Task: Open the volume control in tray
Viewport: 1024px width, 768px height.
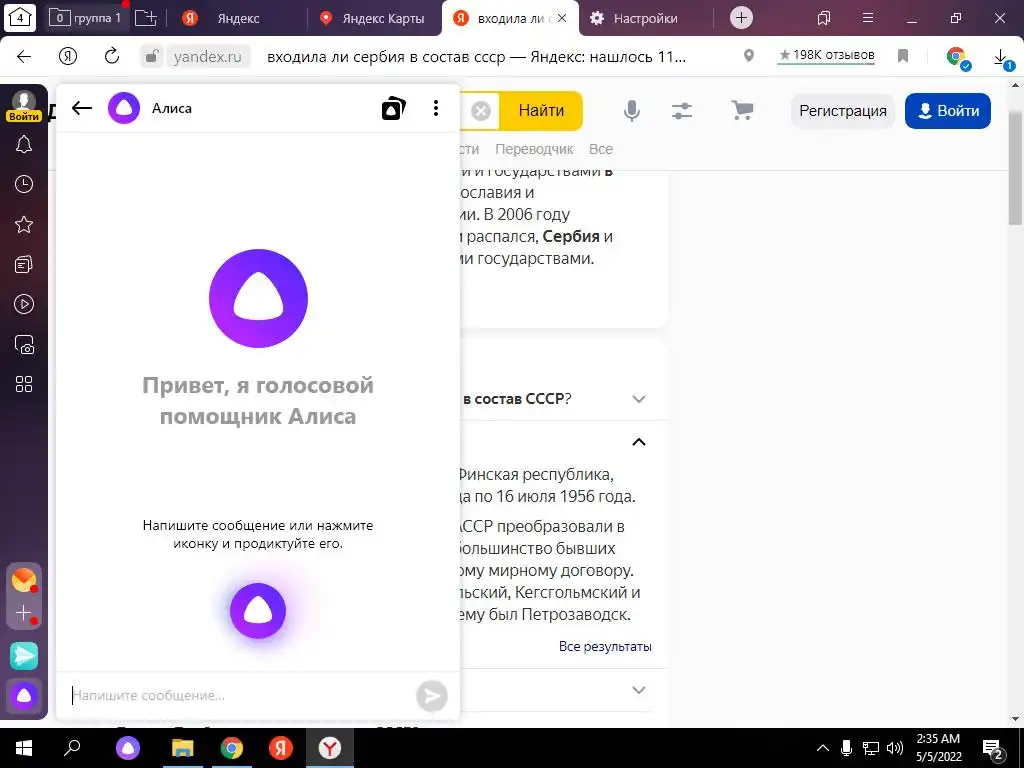Action: 895,748
